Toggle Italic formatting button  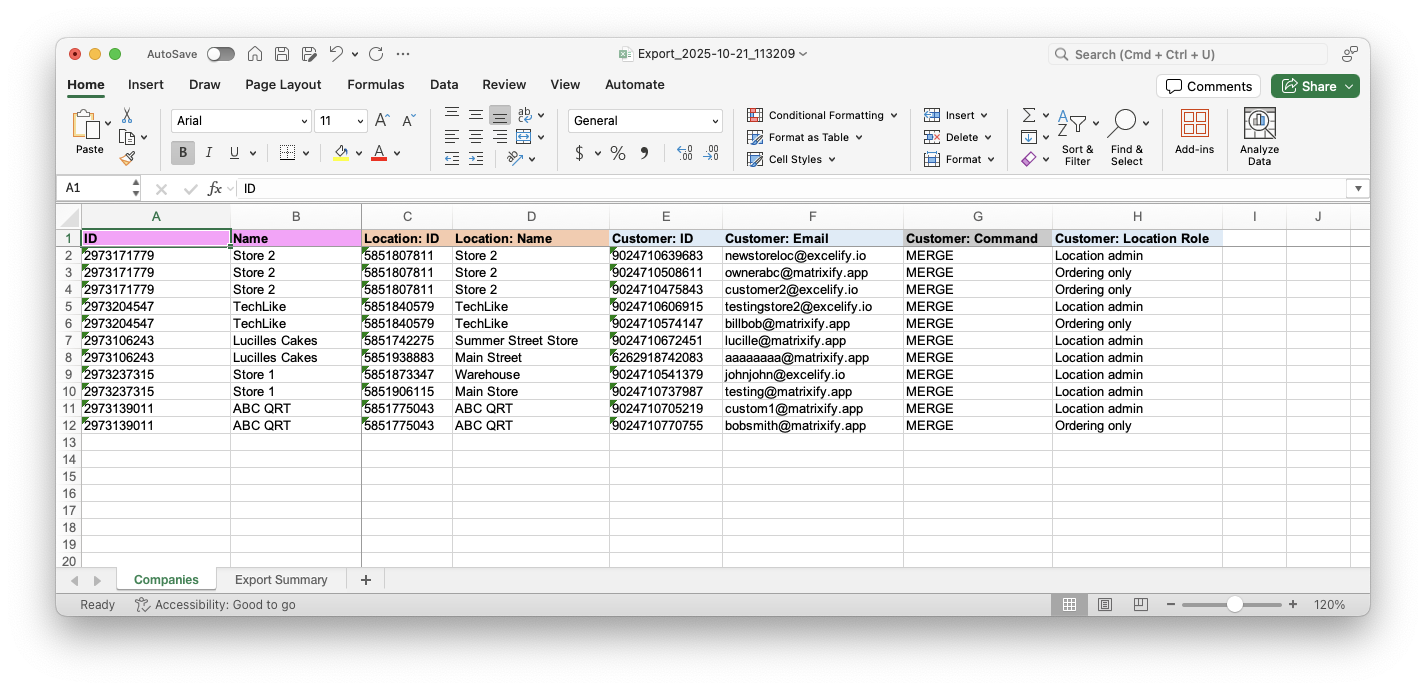click(x=209, y=153)
